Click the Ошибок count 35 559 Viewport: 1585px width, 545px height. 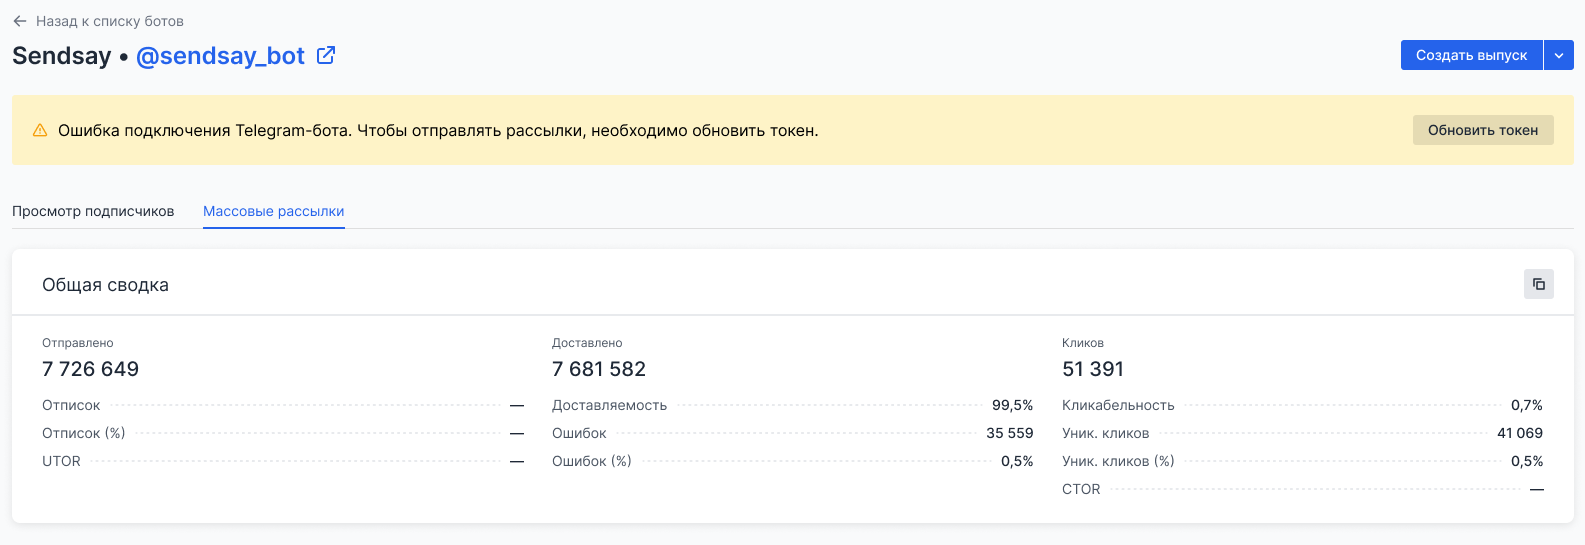[x=1009, y=433]
